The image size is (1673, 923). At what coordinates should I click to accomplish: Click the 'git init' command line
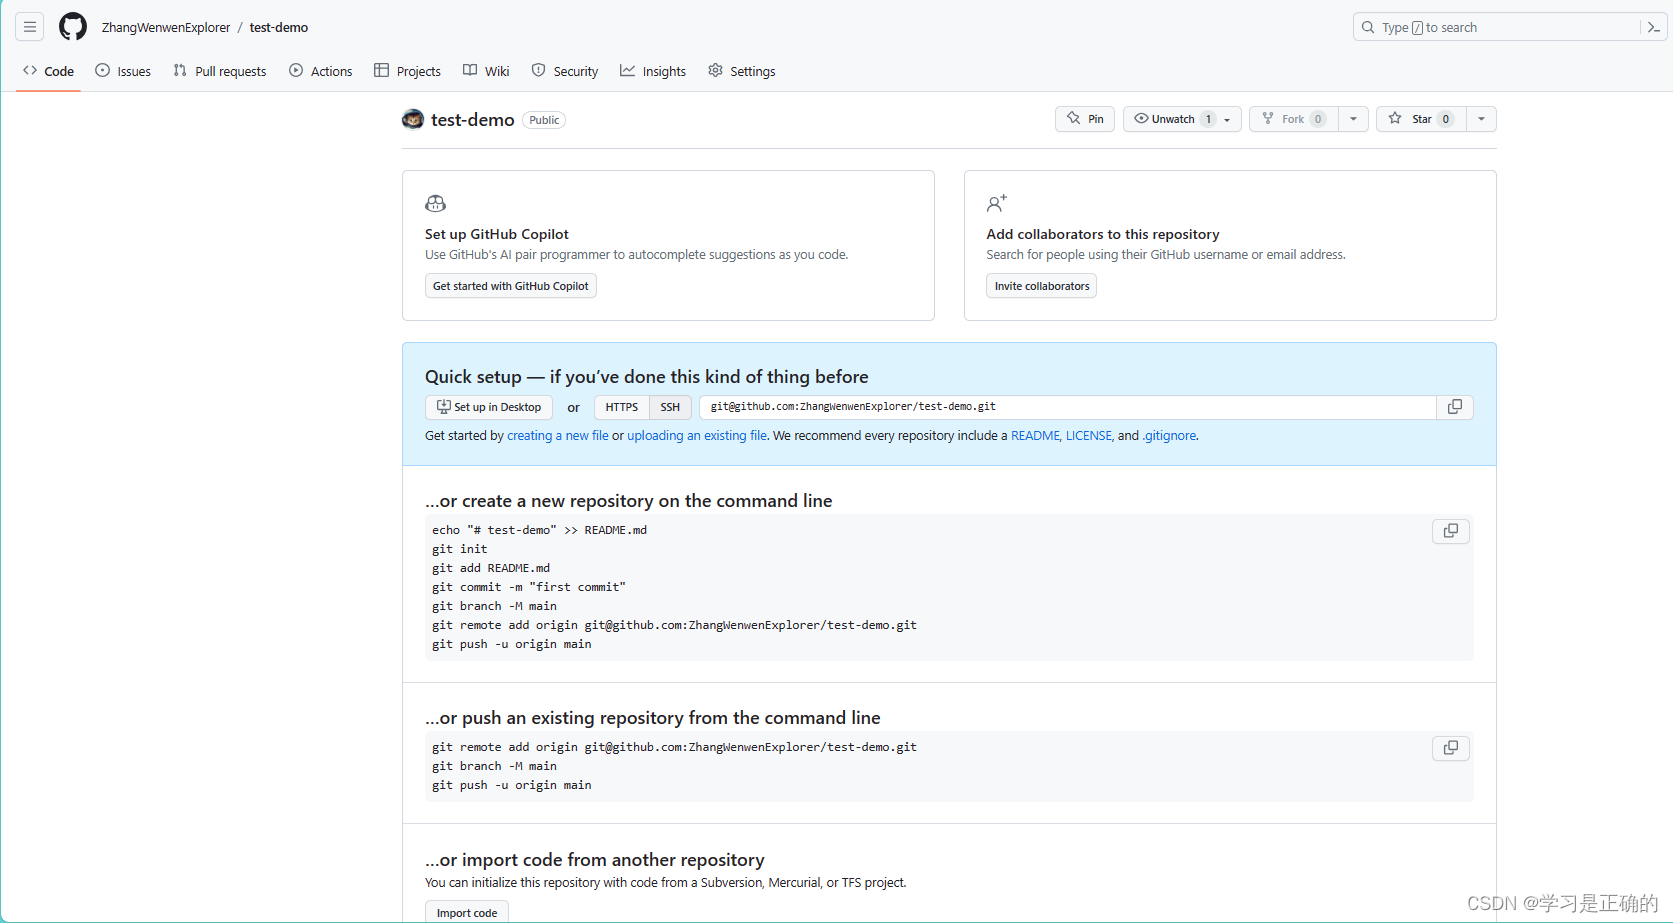(x=460, y=549)
